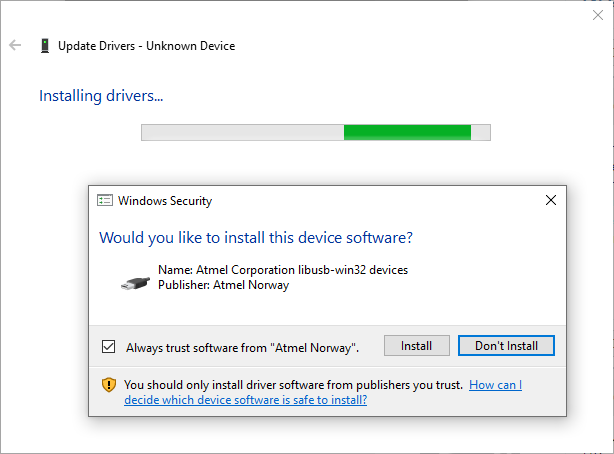Go back with the arrow in Update Drivers
Viewport: 614px width, 454px height.
tap(15, 45)
